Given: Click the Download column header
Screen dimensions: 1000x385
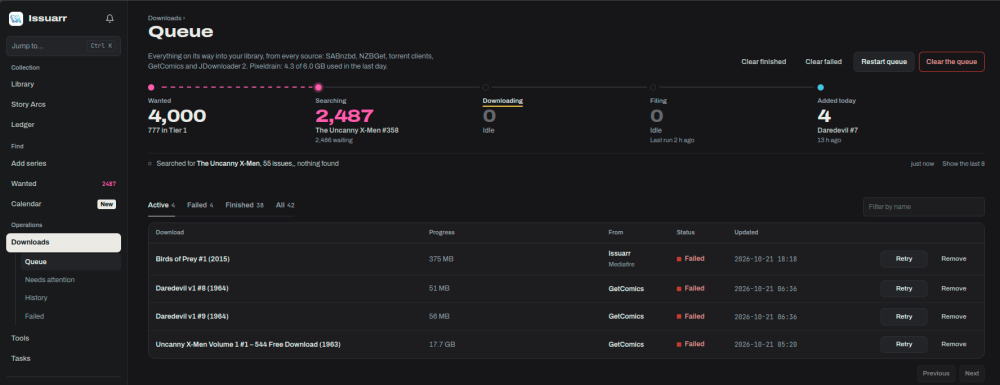Looking at the screenshot, I should (170, 233).
